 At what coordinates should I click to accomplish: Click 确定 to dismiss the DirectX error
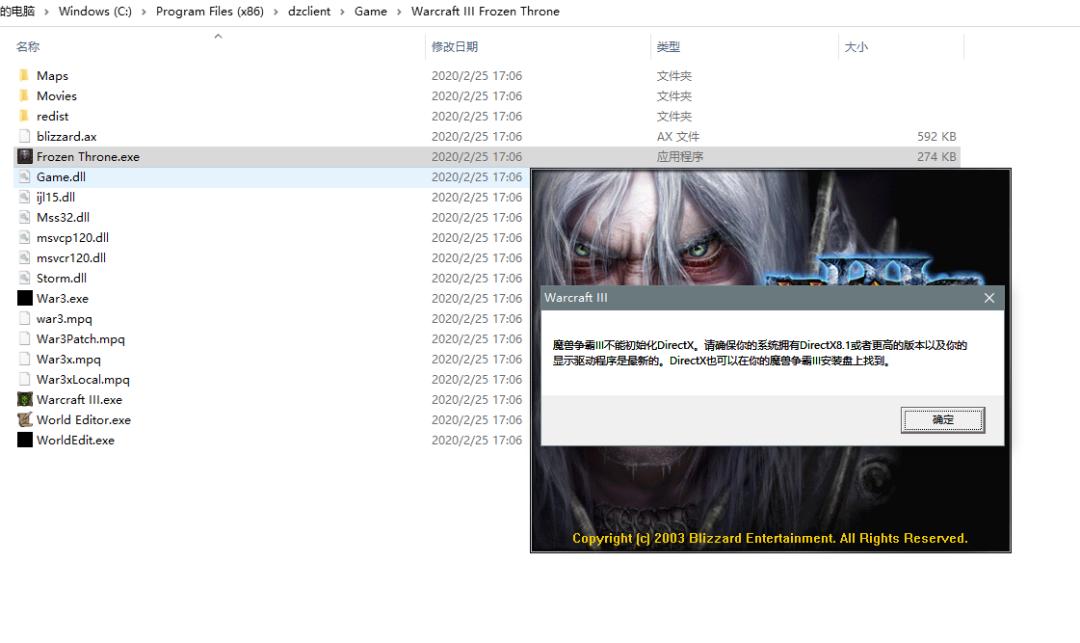coord(942,420)
